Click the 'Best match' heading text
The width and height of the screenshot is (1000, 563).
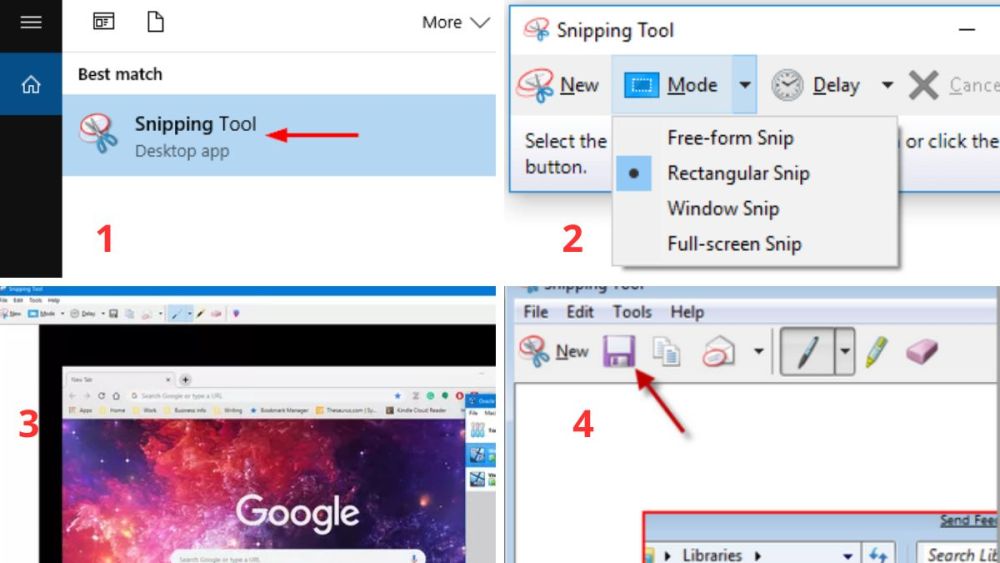click(120, 74)
